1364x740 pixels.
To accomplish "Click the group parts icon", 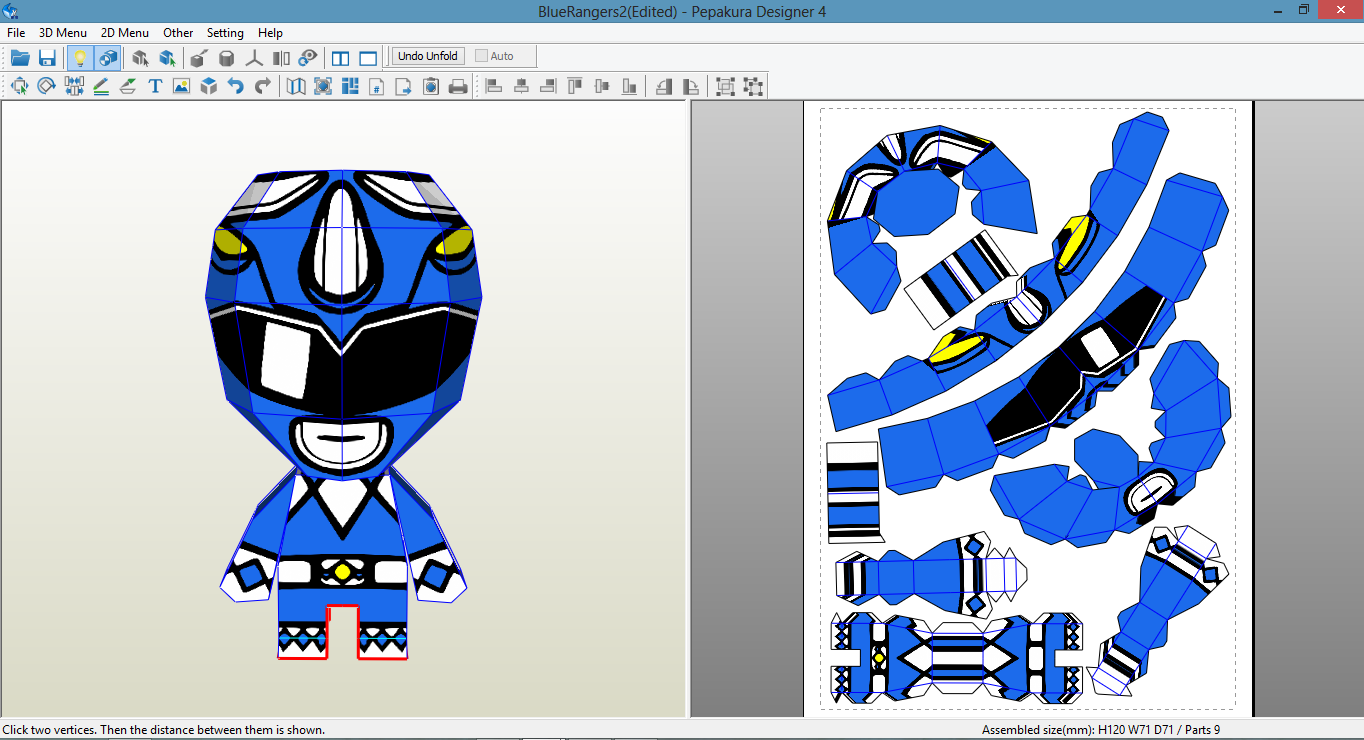I will [x=726, y=86].
